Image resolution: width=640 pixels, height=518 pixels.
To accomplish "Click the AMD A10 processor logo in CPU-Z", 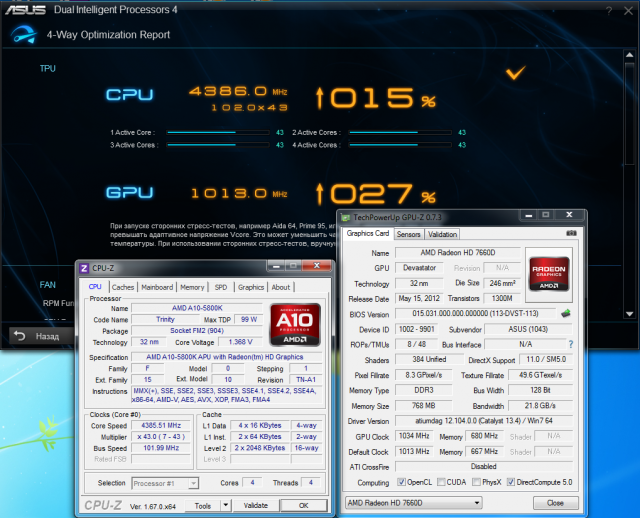I will [x=295, y=325].
